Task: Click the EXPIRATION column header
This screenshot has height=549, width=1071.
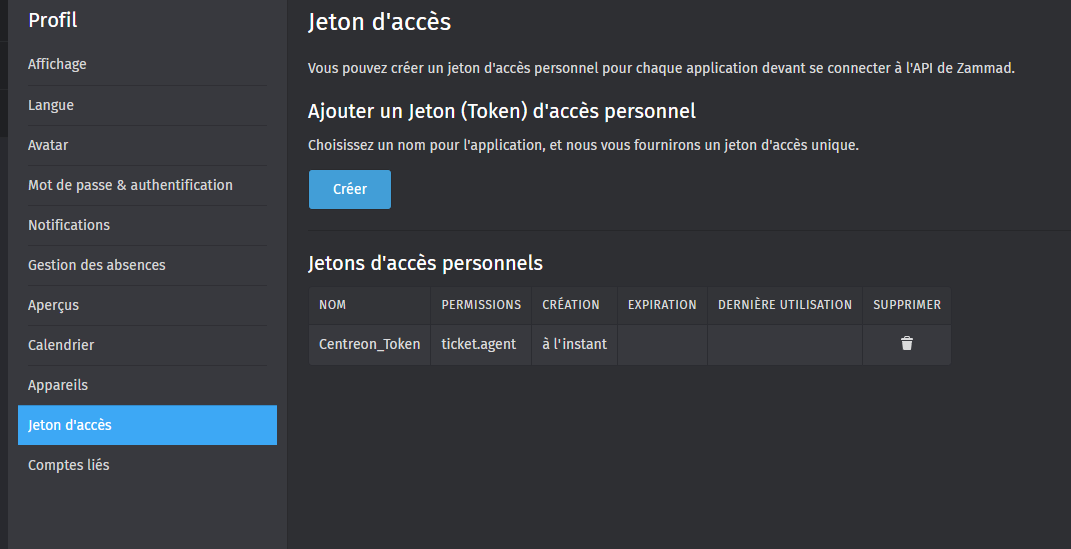Action: coord(662,305)
